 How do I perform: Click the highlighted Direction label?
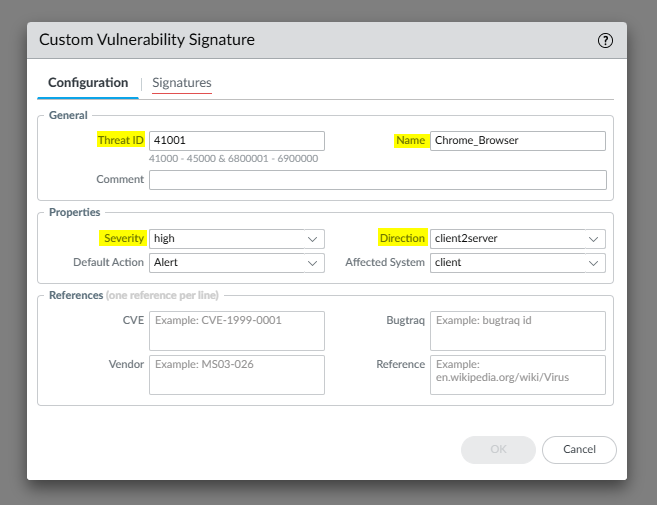(x=402, y=239)
